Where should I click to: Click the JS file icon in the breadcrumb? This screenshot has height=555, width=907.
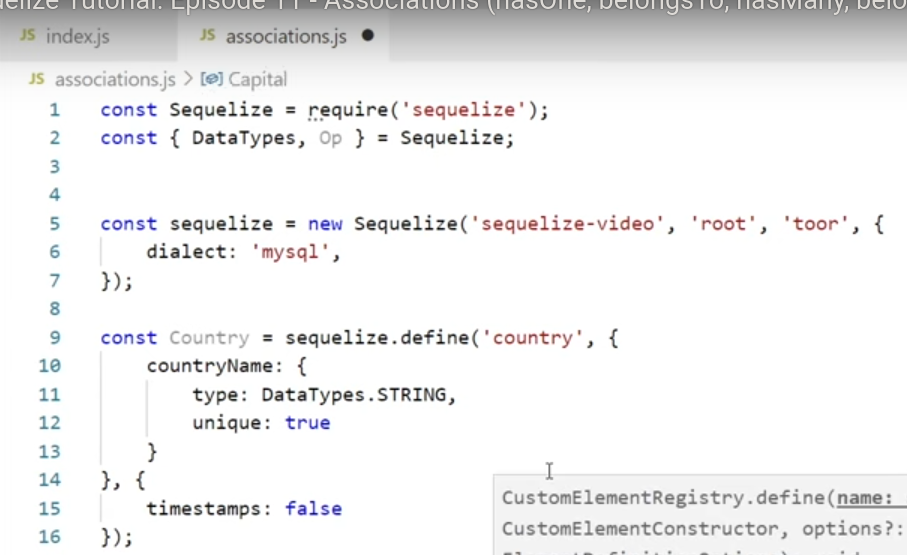(36, 79)
